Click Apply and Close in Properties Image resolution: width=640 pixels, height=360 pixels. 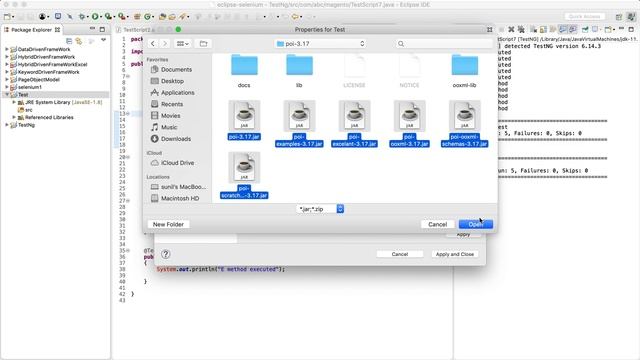pos(455,254)
